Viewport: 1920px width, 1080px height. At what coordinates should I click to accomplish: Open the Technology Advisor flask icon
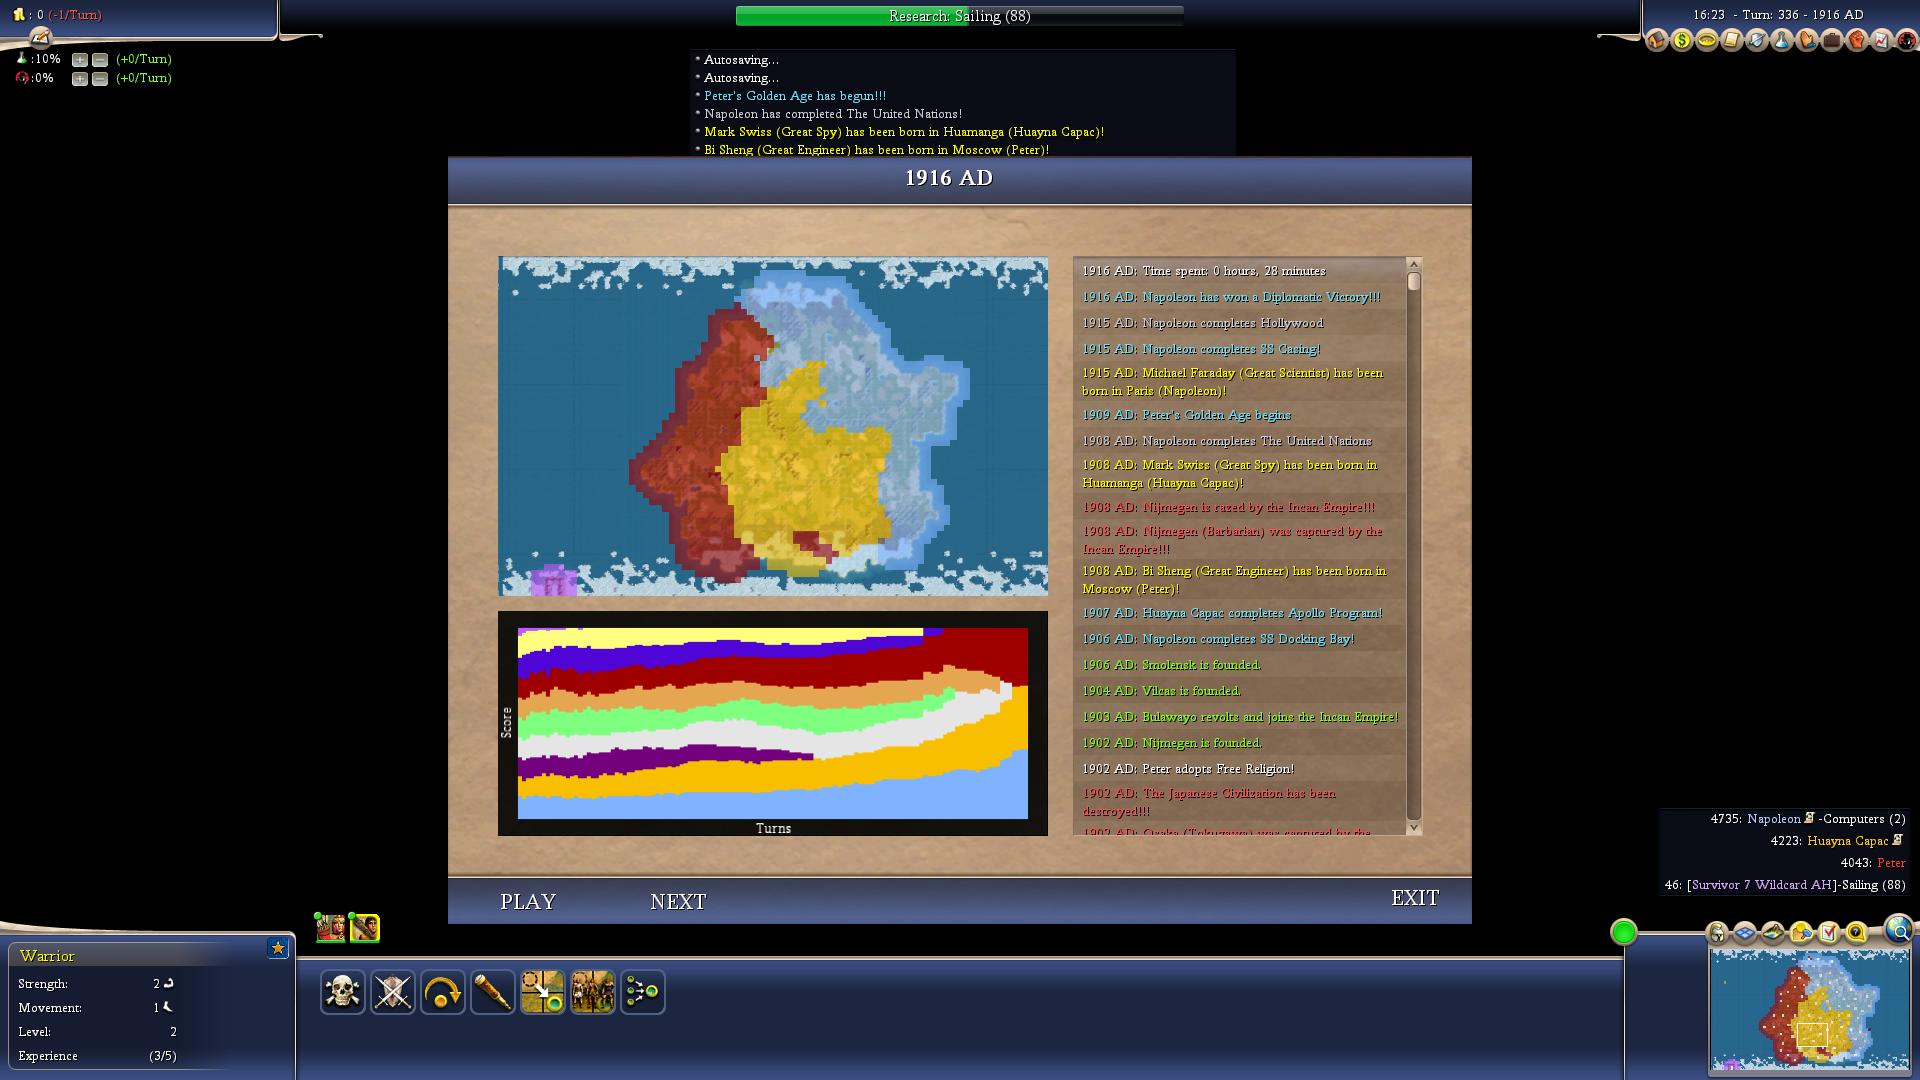tap(1782, 41)
